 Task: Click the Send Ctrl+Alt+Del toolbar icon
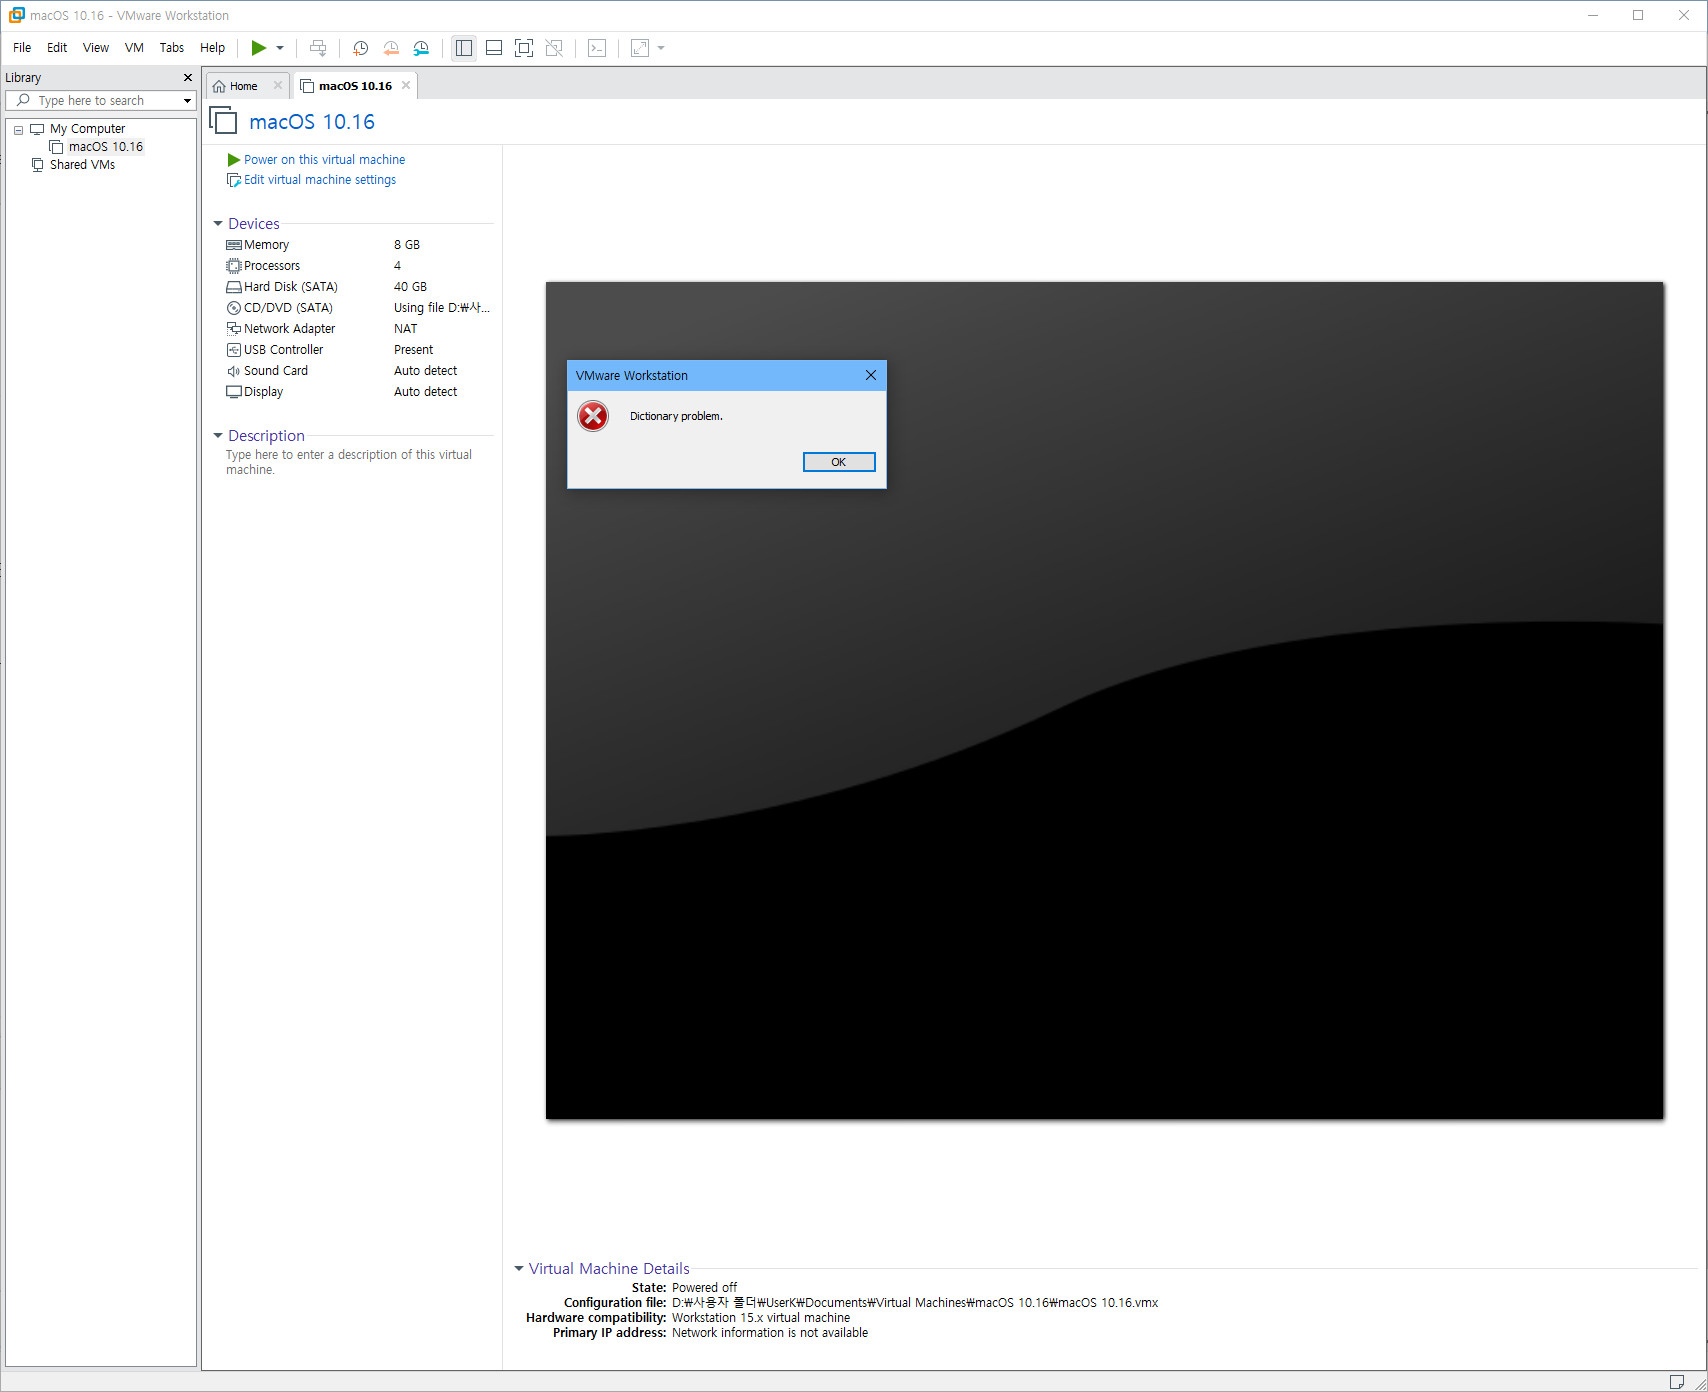318,48
